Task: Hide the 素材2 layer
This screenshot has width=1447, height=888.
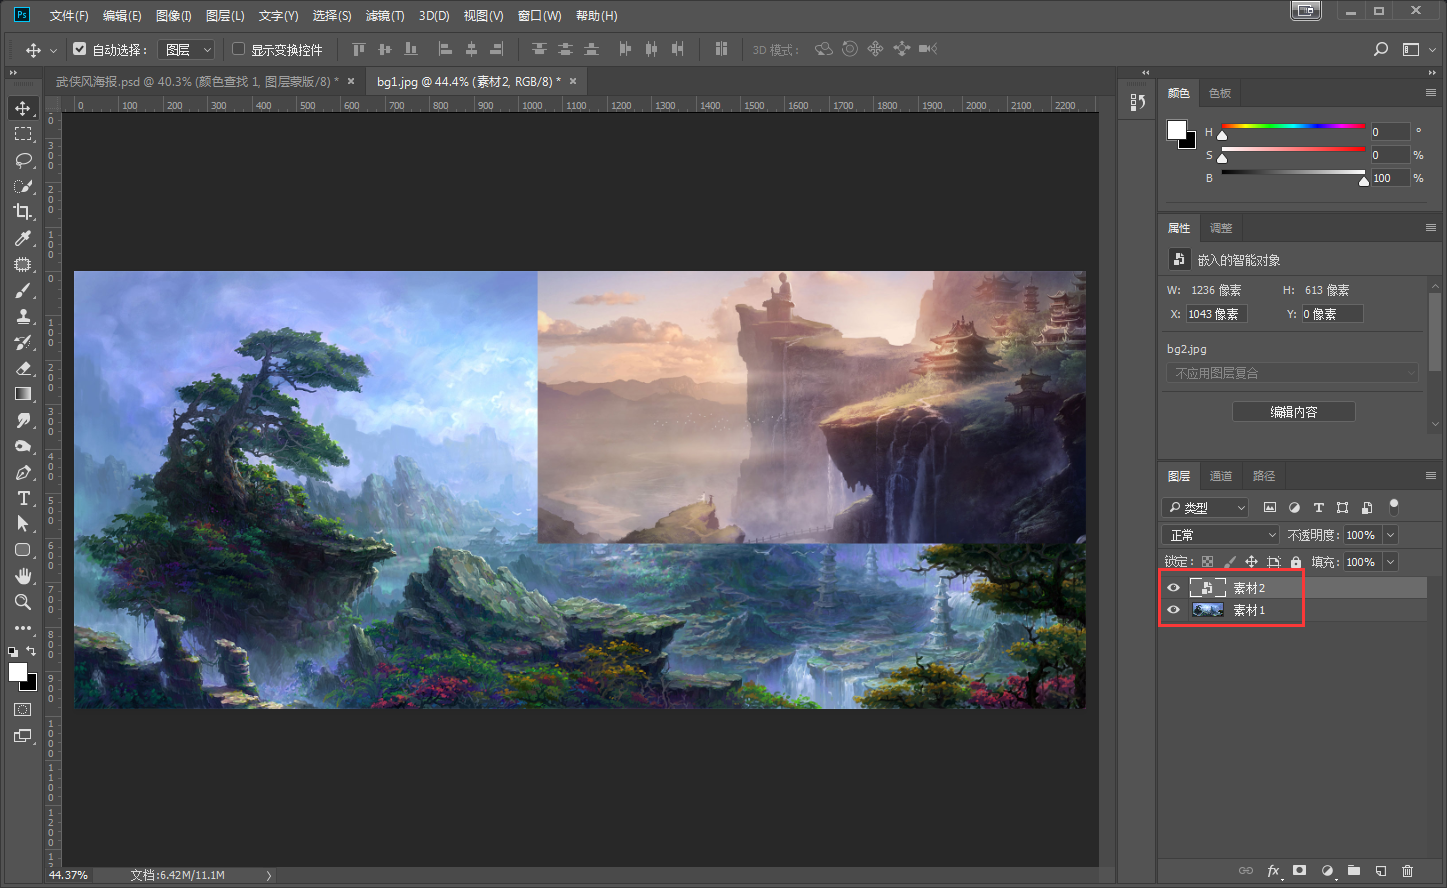Action: click(1174, 588)
